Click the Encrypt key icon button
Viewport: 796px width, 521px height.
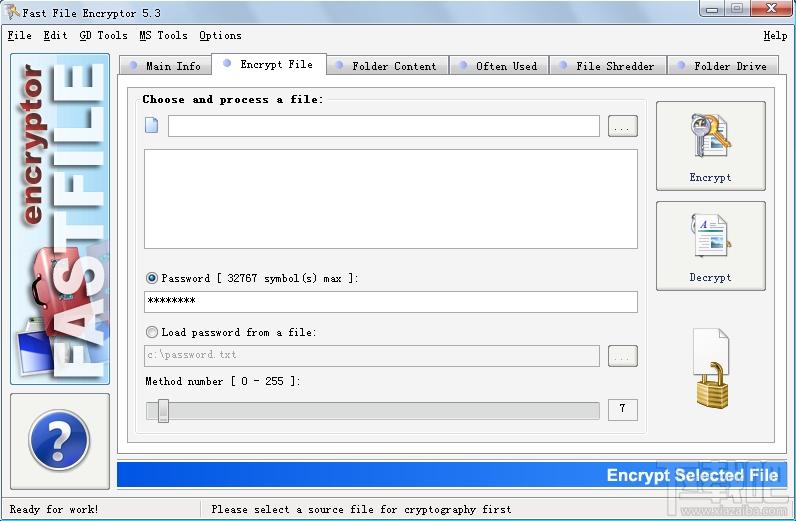coord(710,145)
